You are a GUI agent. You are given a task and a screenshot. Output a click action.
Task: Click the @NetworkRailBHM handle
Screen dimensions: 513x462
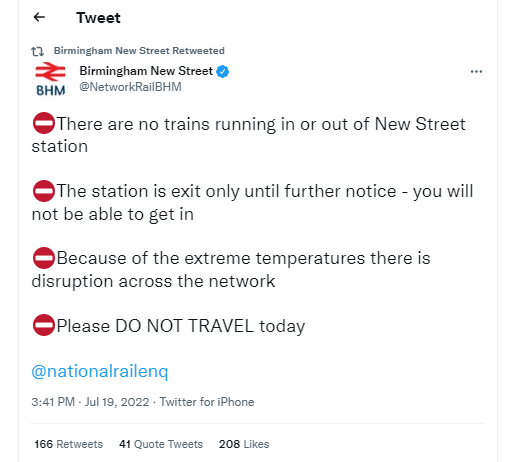[130, 87]
